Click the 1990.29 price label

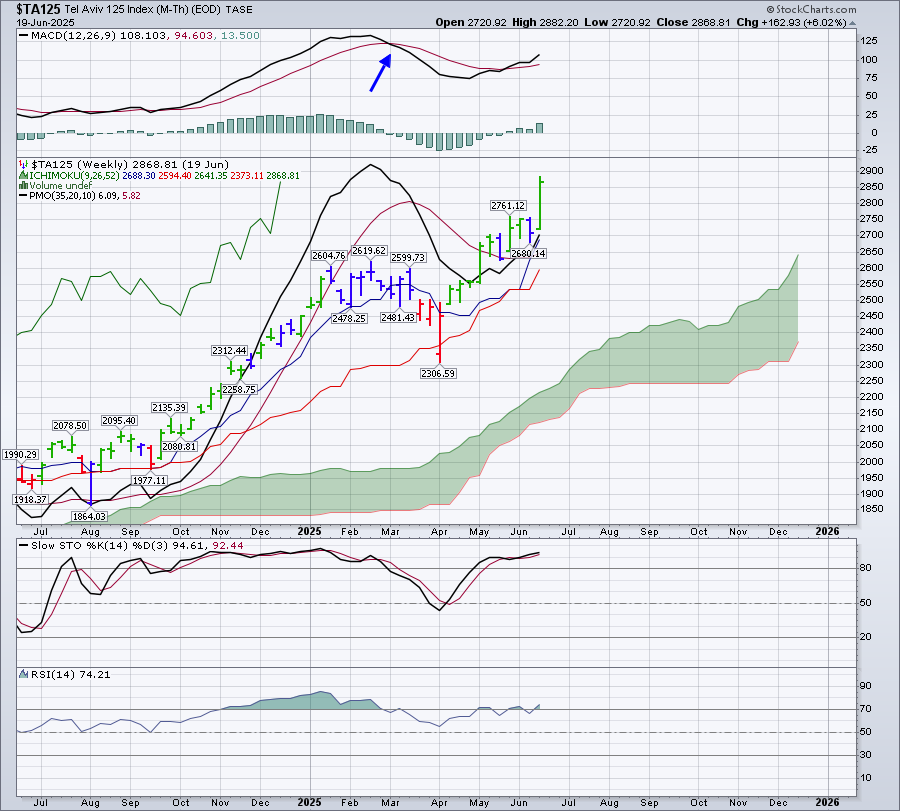coord(21,455)
